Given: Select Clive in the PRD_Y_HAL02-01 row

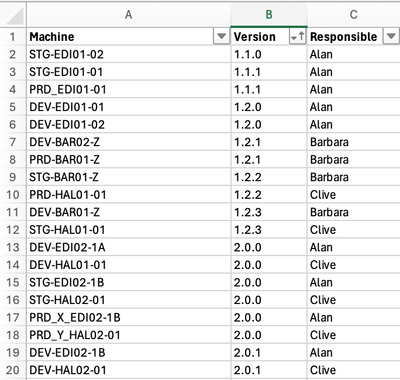Looking at the screenshot, I should click(354, 335).
